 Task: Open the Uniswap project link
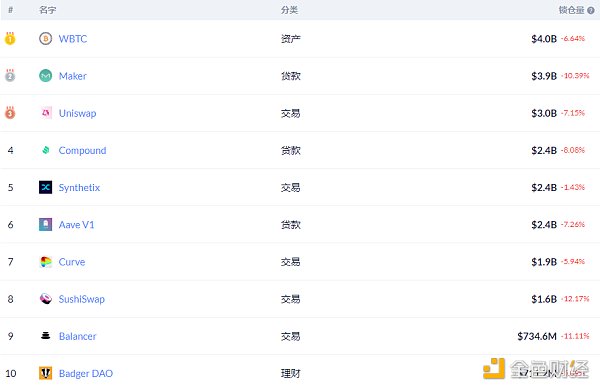(77, 113)
